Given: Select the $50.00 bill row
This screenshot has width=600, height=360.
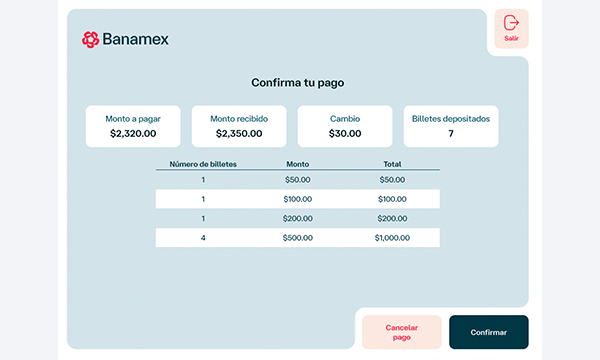Looking at the screenshot, I should 298,180.
